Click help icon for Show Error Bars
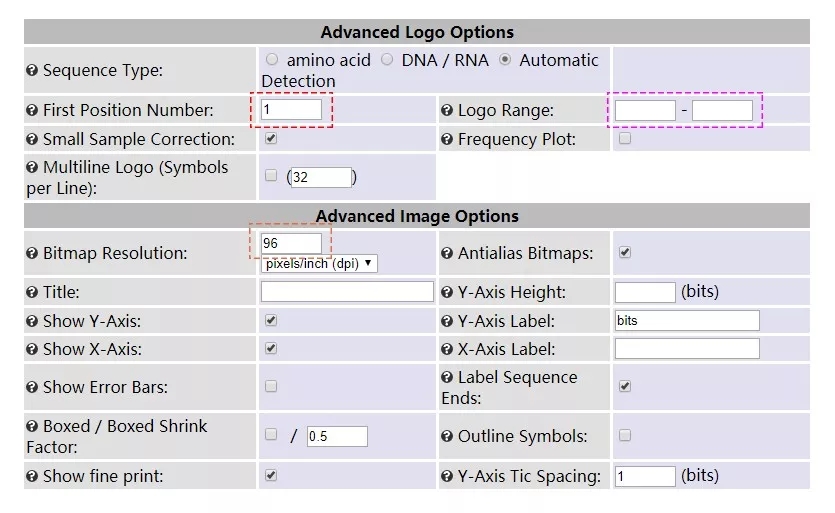The height and width of the screenshot is (513, 835). (x=32, y=387)
